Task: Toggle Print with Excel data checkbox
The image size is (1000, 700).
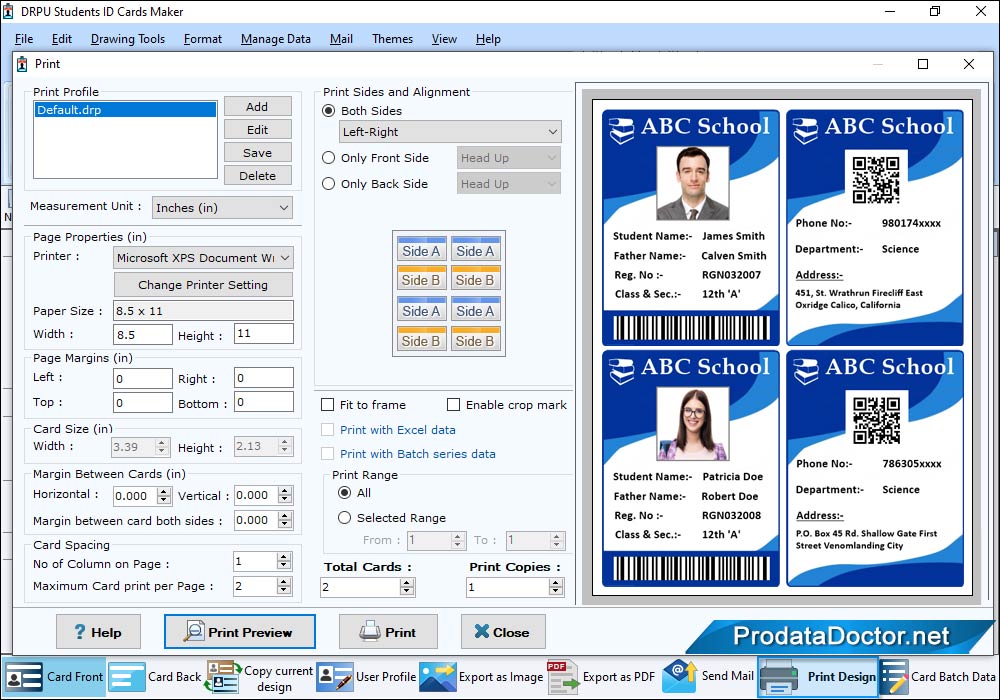Action: (x=328, y=430)
